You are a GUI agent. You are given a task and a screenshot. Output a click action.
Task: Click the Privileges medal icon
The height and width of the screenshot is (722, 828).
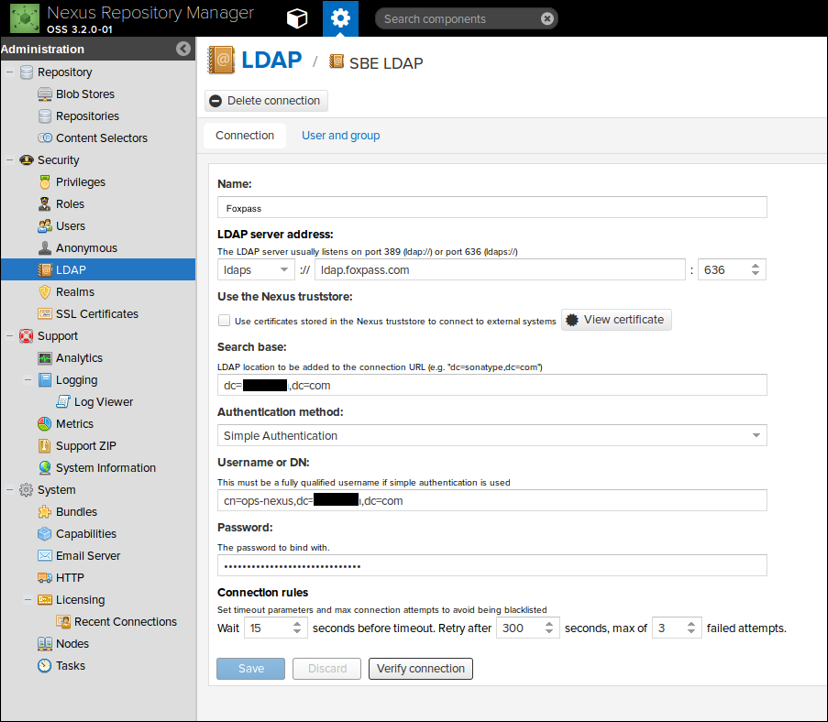click(x=45, y=182)
